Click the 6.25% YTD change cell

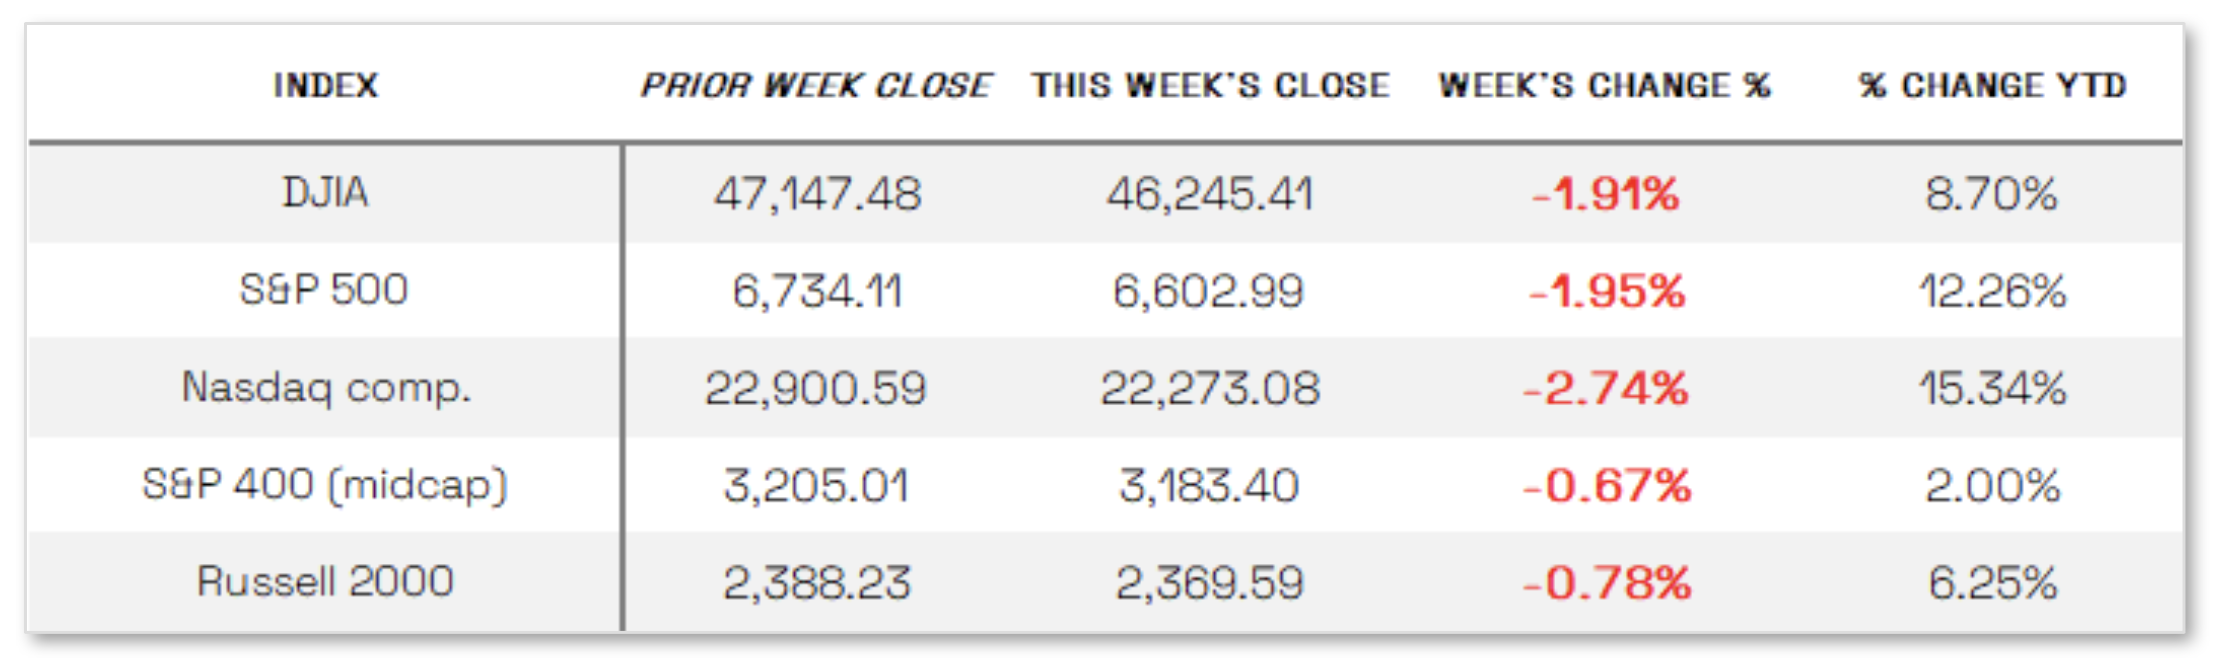tap(1992, 582)
